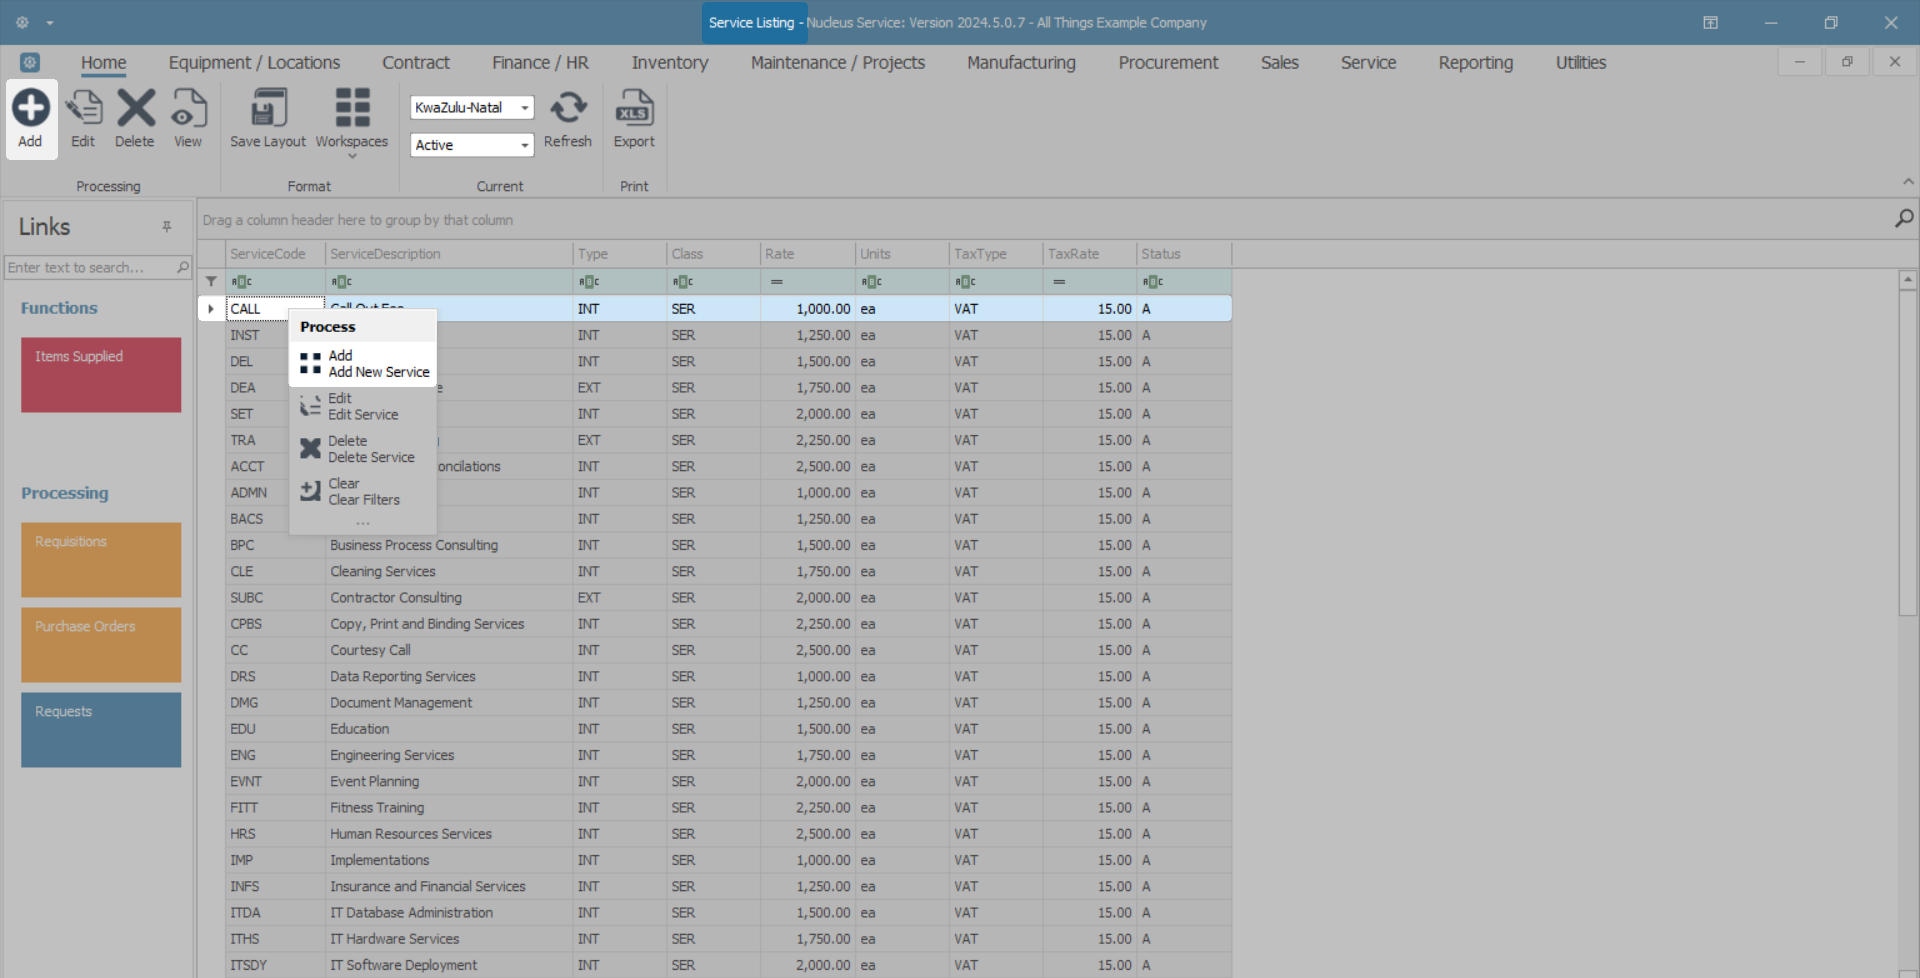
Task: Pin the Links panel
Action: (x=167, y=227)
